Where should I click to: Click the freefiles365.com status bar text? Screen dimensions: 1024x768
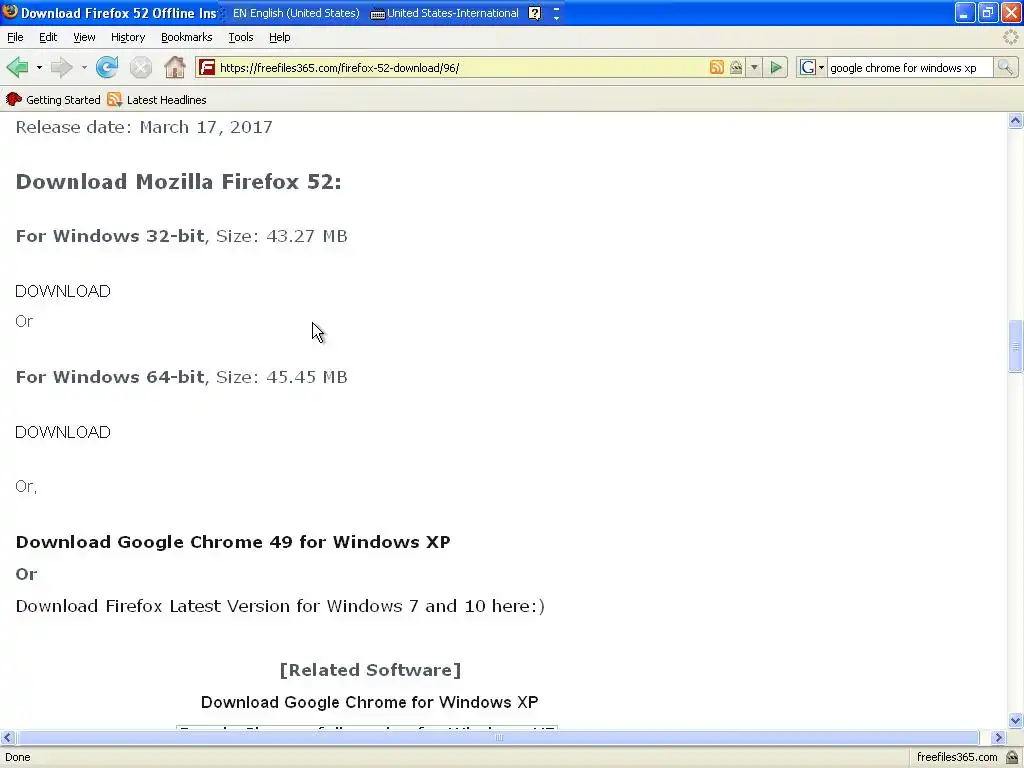[957, 757]
